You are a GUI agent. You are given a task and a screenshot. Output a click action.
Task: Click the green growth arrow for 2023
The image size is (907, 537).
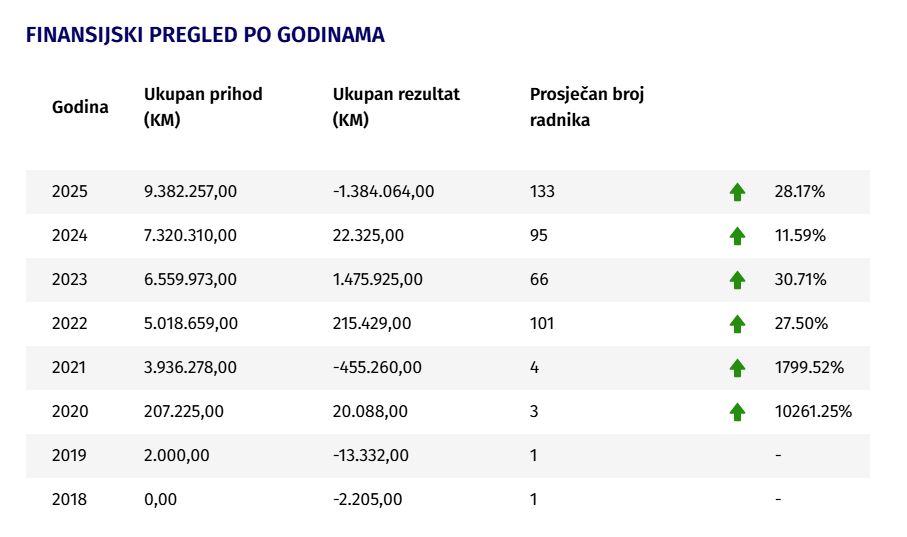click(737, 279)
